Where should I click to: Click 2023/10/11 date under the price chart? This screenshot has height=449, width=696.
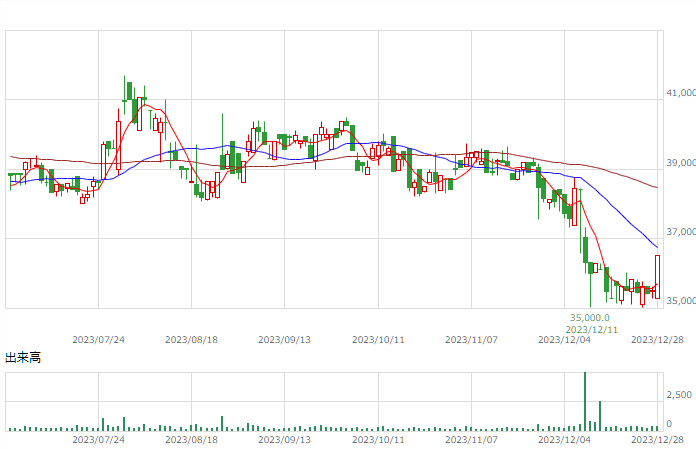(x=378, y=339)
